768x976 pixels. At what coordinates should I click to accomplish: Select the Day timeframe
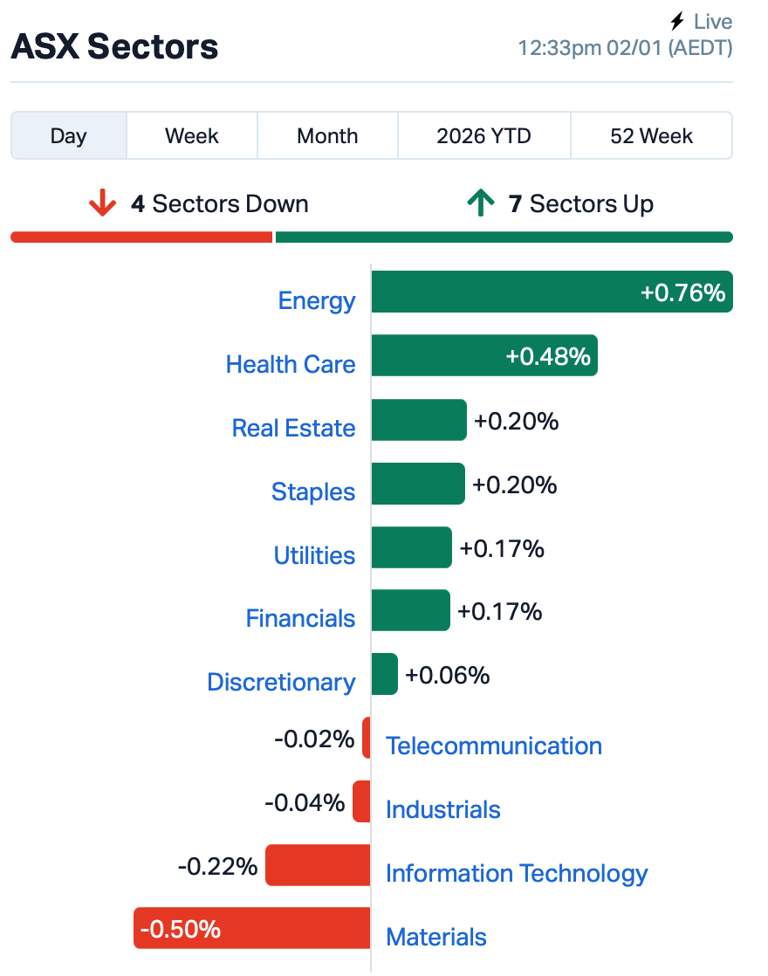pos(68,135)
